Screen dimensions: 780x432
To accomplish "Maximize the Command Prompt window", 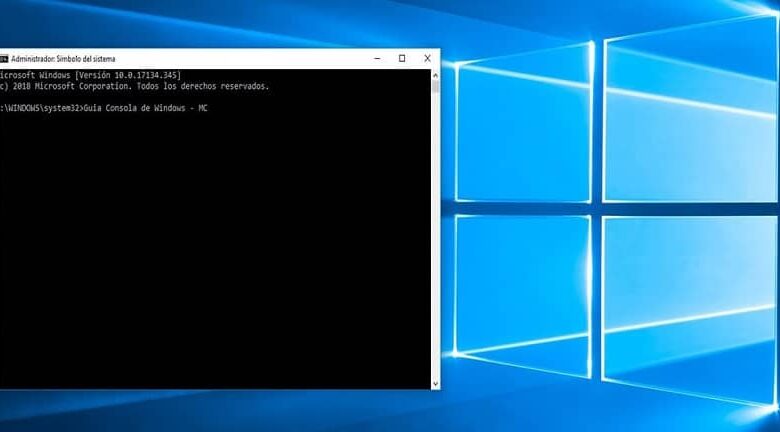I will [x=402, y=59].
